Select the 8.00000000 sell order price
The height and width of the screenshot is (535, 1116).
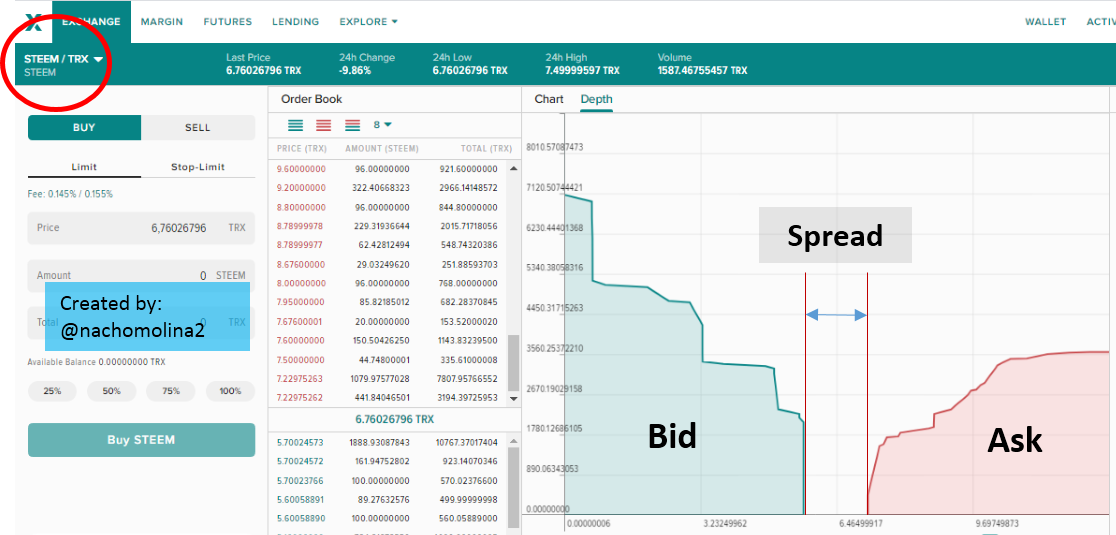pos(301,283)
